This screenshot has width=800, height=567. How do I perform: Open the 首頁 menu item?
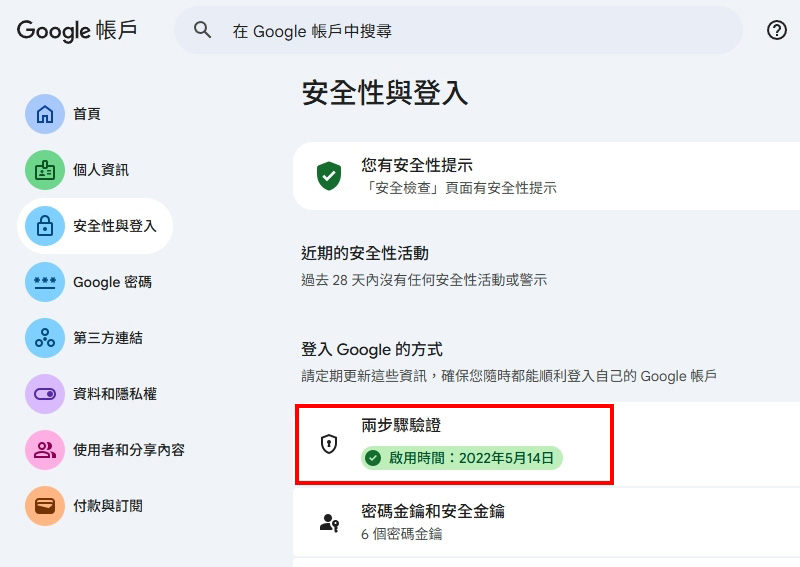(87, 114)
